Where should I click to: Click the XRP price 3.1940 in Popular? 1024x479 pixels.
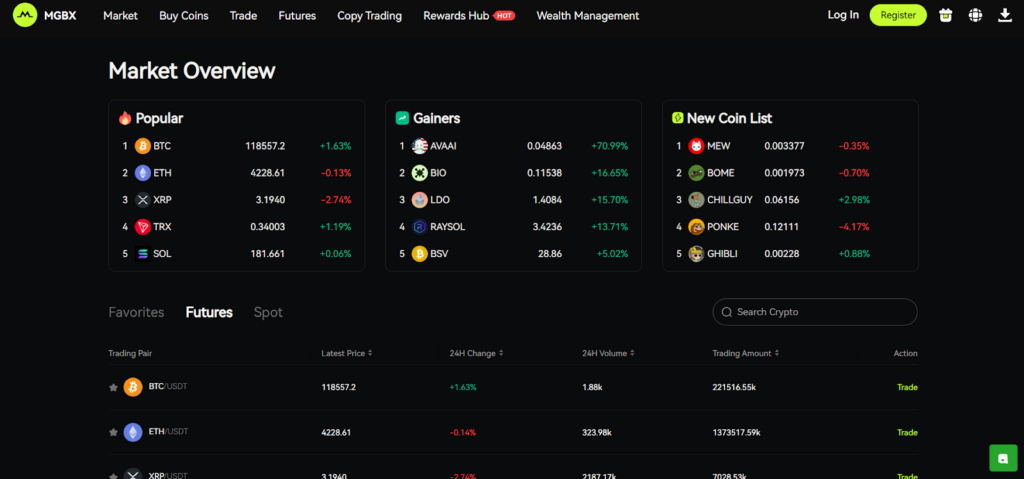point(270,200)
